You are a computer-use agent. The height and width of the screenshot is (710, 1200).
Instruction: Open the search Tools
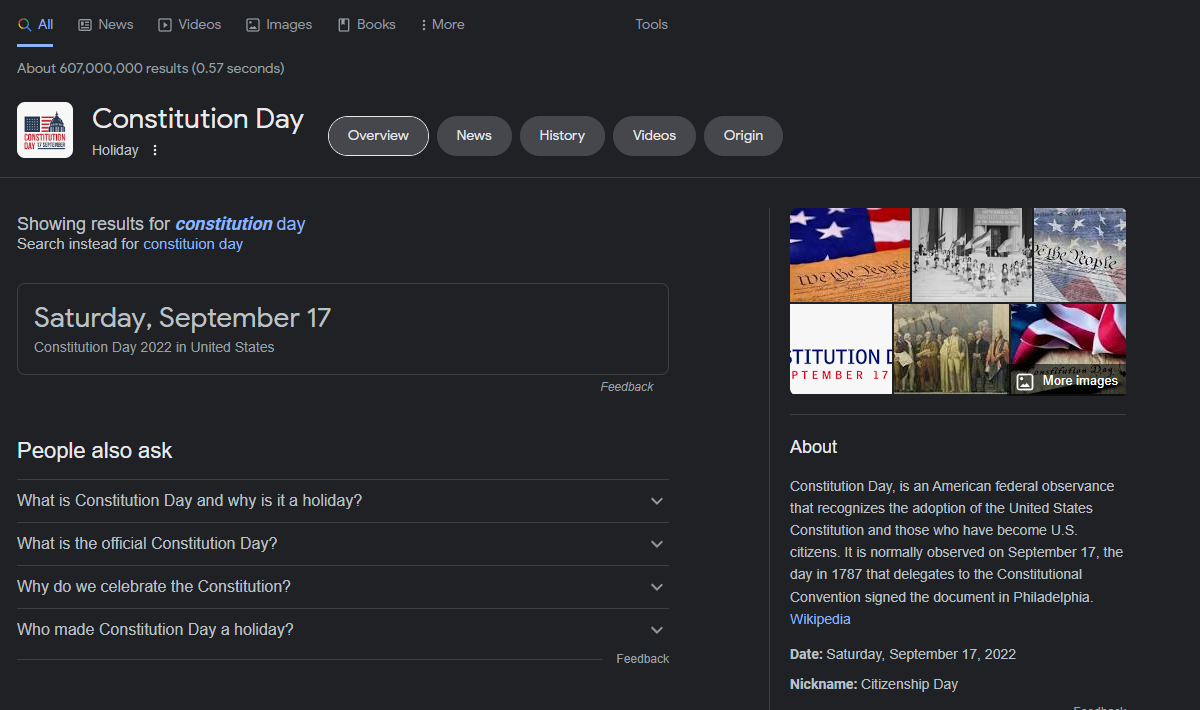pyautogui.click(x=652, y=24)
